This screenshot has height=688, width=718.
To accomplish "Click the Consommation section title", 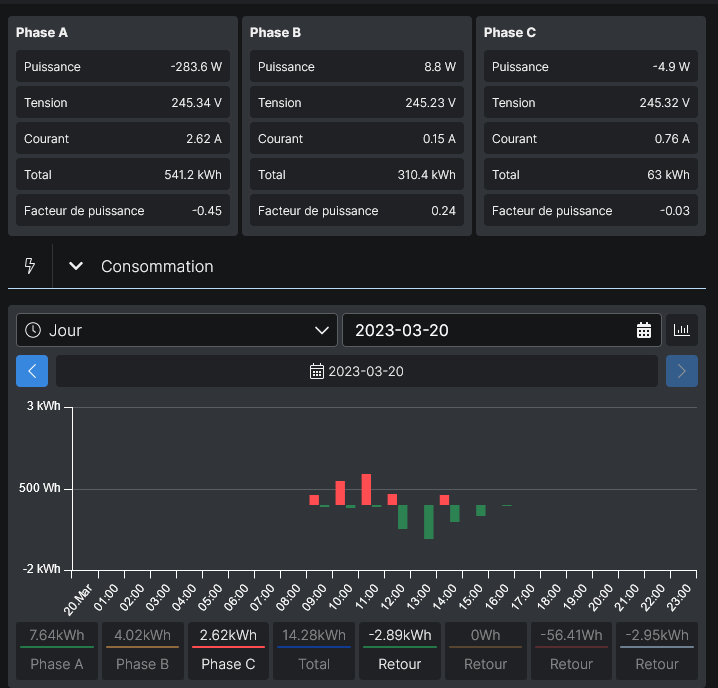I will click(157, 267).
